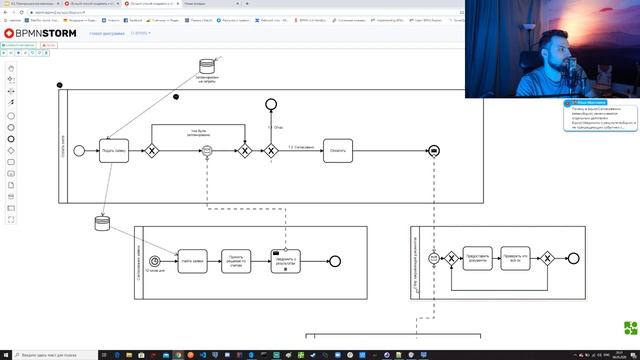The height and width of the screenshot is (360, 640).
Task: Open Chrome from the taskbar
Action: [x=178, y=355]
